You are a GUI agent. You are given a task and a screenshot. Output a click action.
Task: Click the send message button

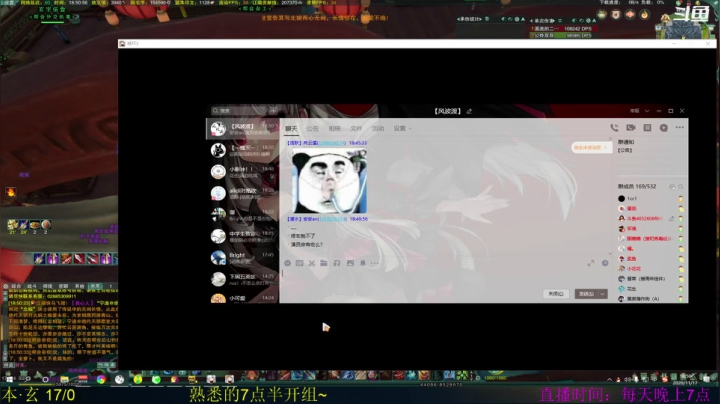point(586,294)
